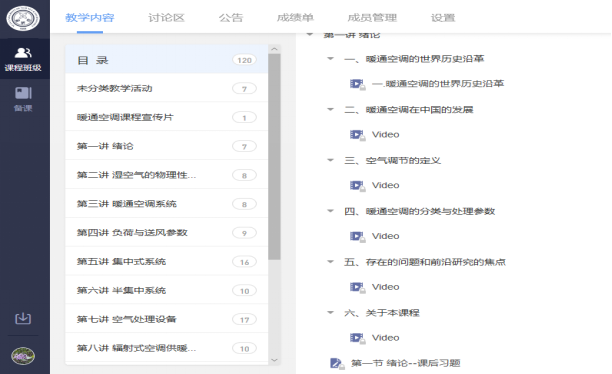Go to the 成员管理 tab
Screen dimensions: 612x374
point(372,18)
